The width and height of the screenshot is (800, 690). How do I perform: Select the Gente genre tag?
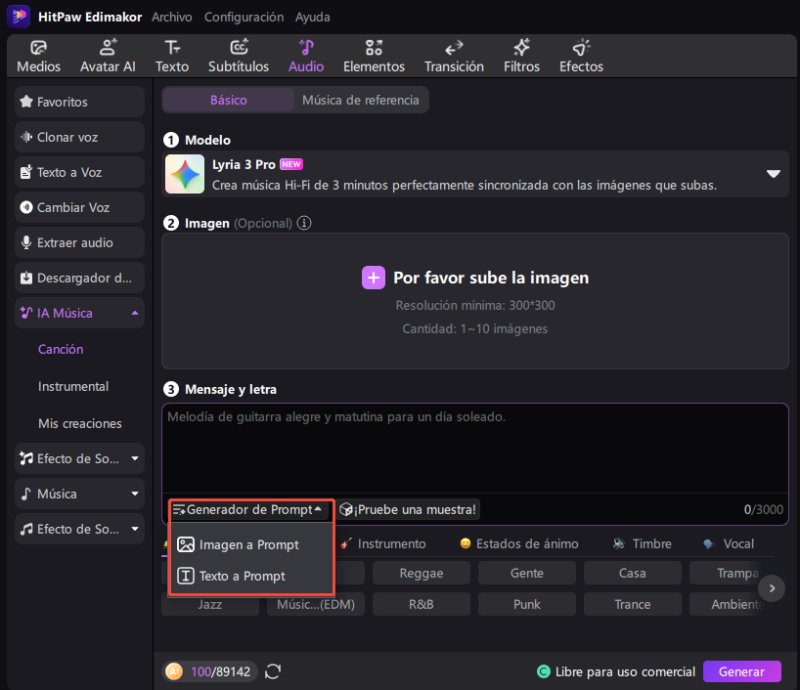coord(527,573)
